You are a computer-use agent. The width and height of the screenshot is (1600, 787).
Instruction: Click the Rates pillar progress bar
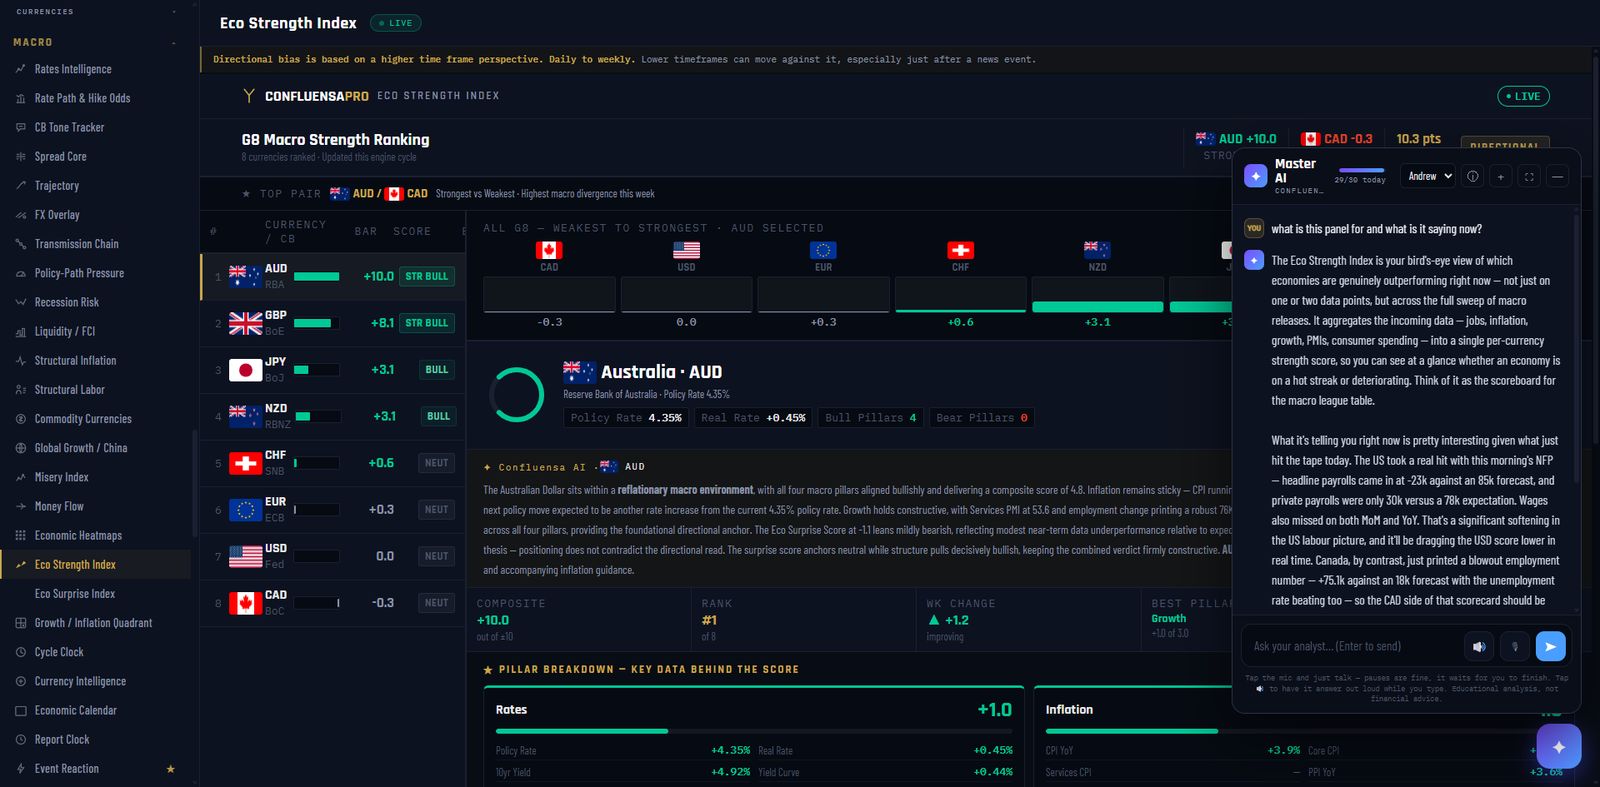[x=754, y=731]
